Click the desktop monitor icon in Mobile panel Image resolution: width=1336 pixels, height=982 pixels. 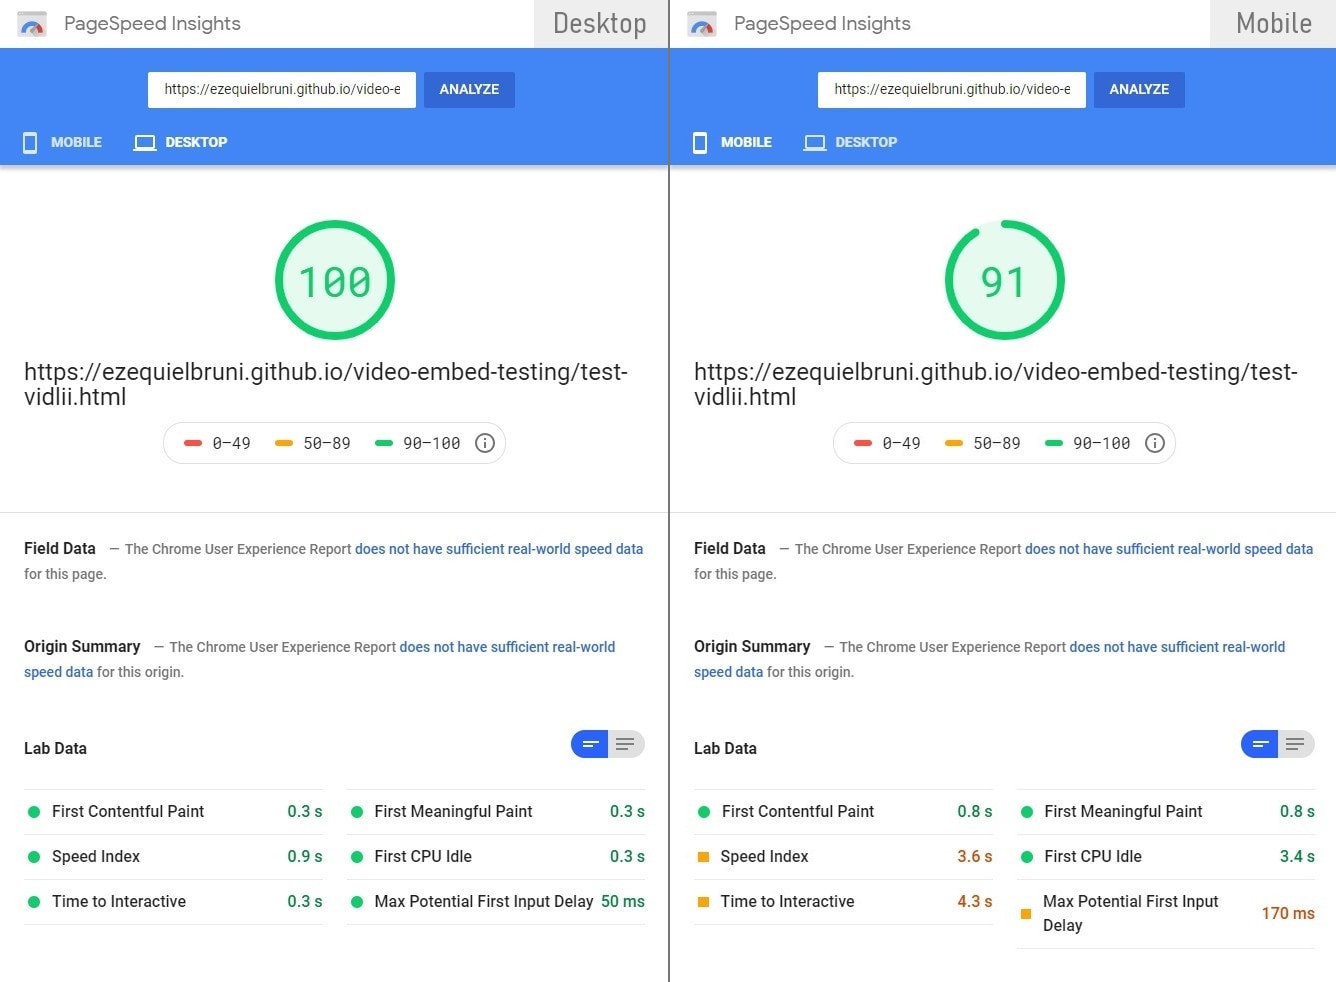pyautogui.click(x=815, y=143)
